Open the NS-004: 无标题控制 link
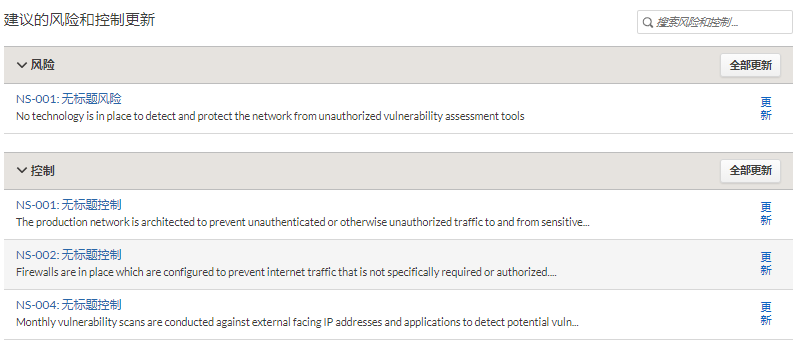This screenshot has width=800, height=360. [69, 305]
